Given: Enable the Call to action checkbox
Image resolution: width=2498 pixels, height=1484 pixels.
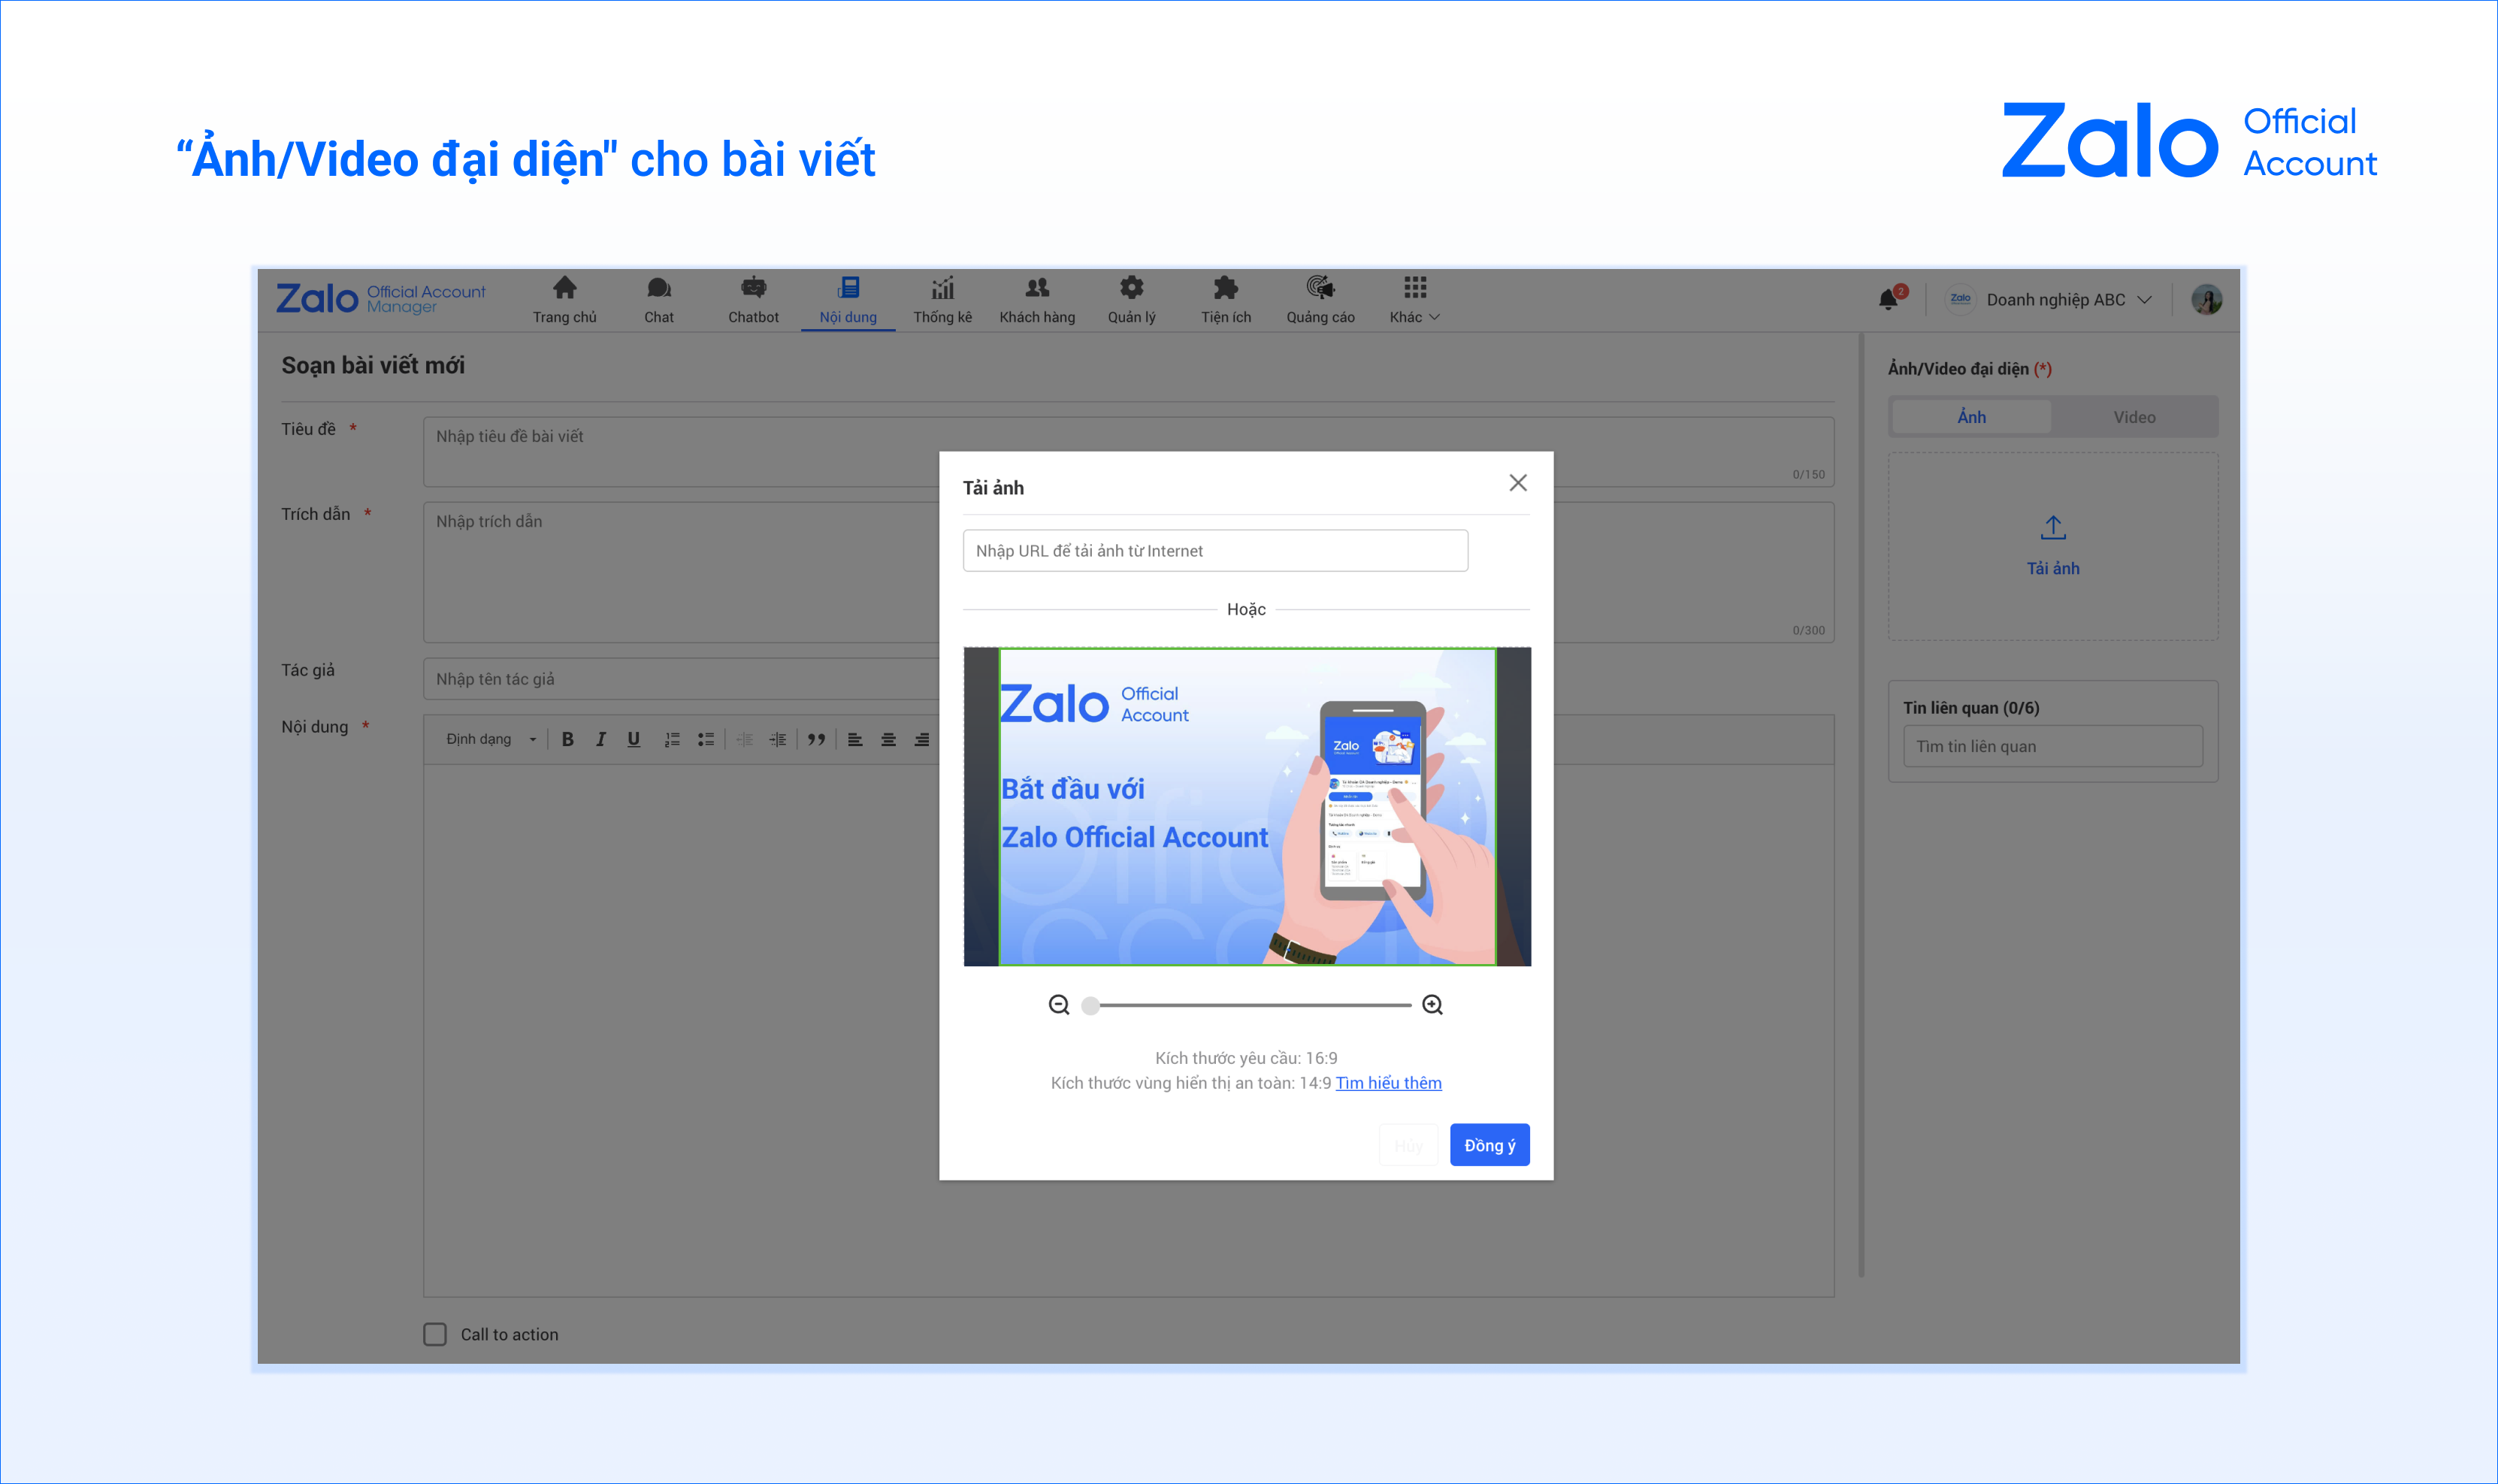Looking at the screenshot, I should (x=435, y=1334).
